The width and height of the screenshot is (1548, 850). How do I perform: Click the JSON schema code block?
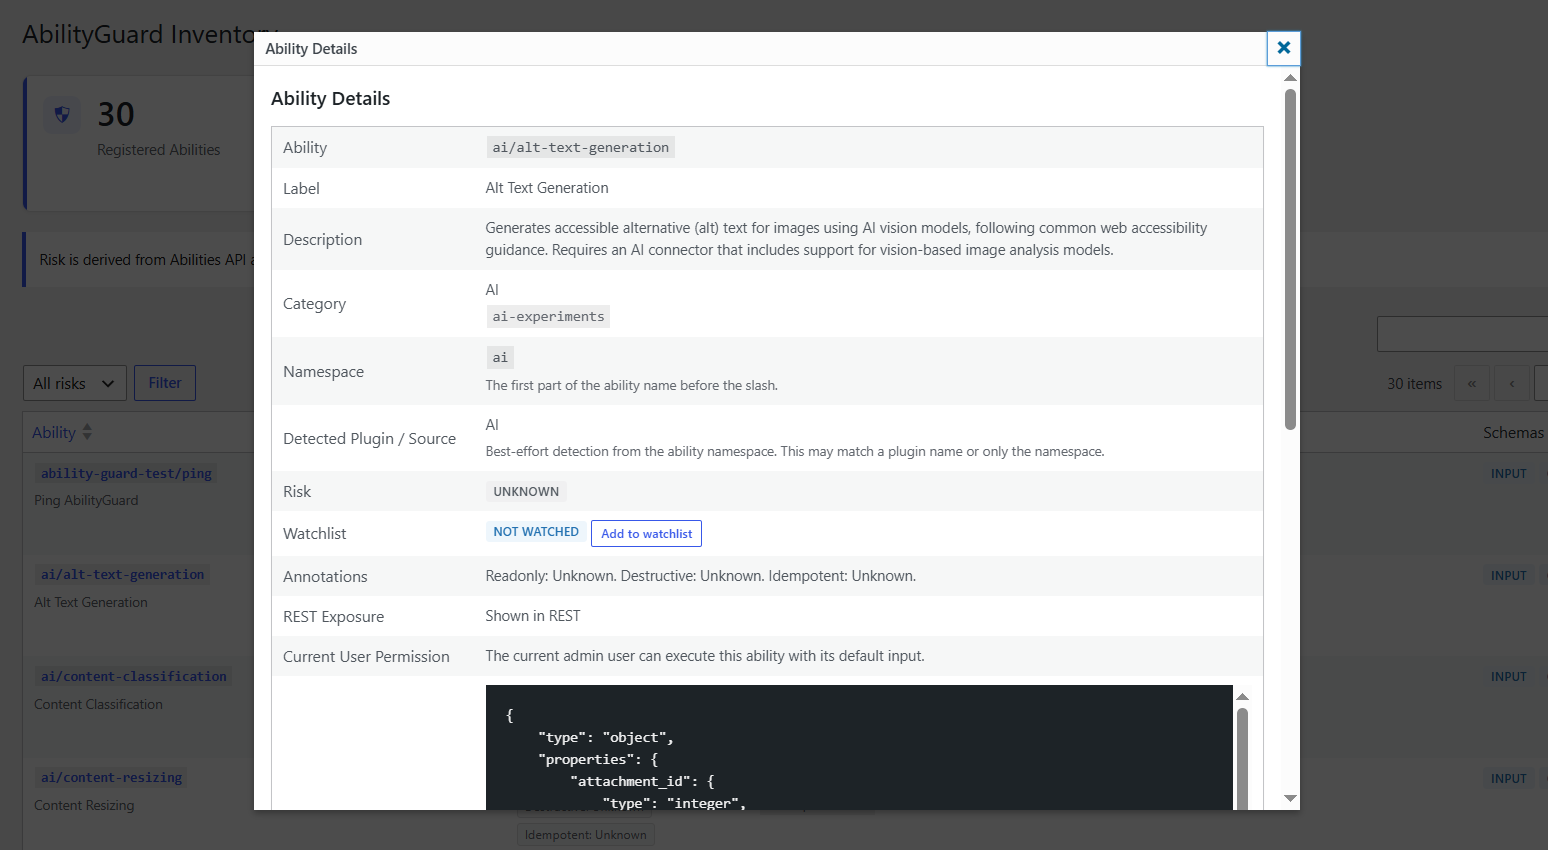(859, 747)
